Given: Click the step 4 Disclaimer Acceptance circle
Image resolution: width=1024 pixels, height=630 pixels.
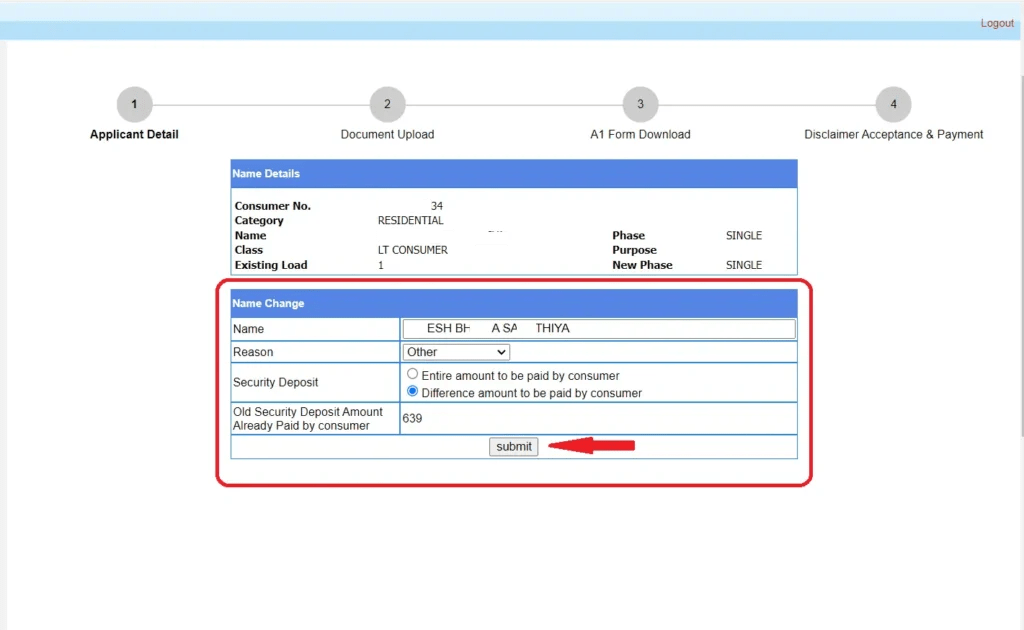Looking at the screenshot, I should [x=893, y=104].
